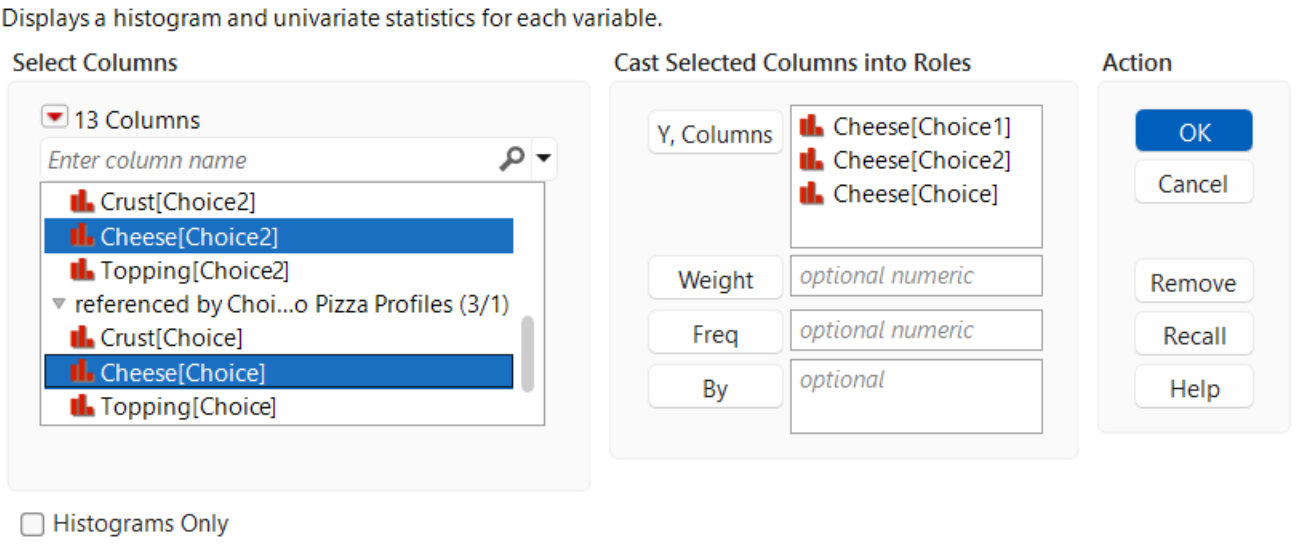Focus the Enter column name field

(x=270, y=160)
